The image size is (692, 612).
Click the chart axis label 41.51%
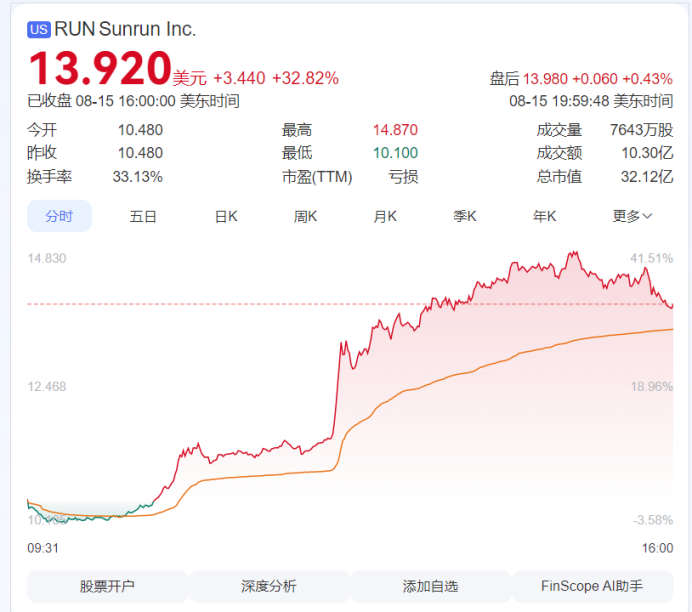pos(651,258)
